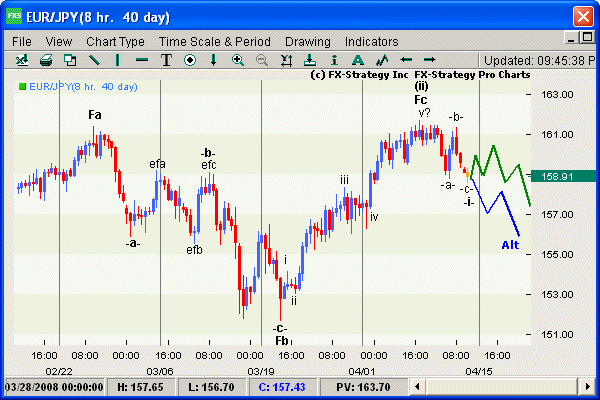Click the 151.00 price axis label

point(557,335)
